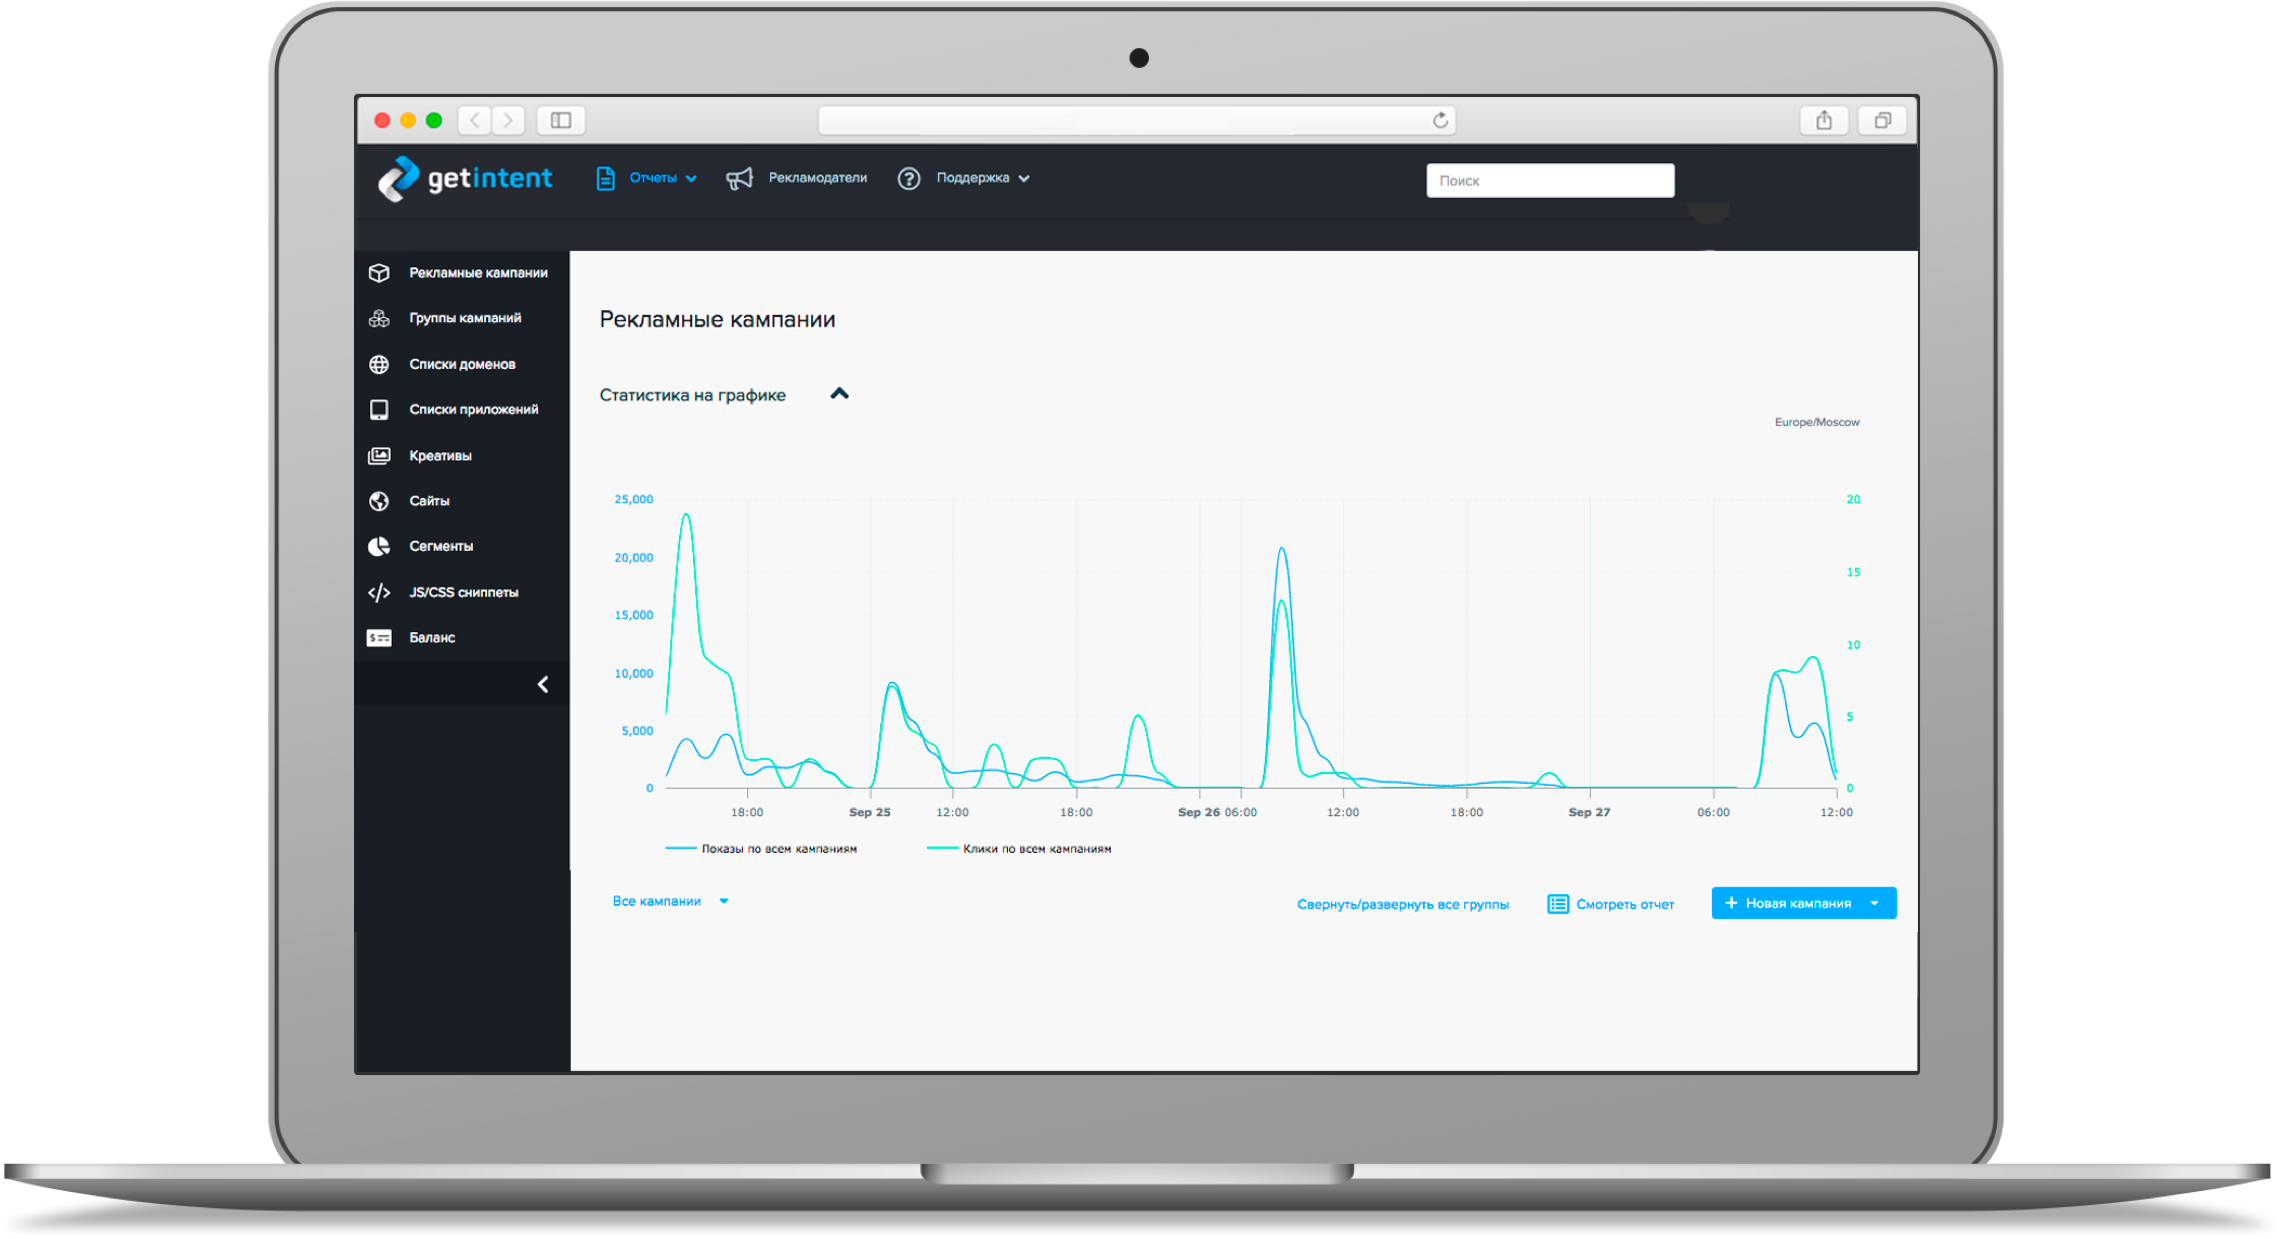Open the Все кампании filter dropdown
Screen dimensions: 2278x1239
(x=670, y=901)
